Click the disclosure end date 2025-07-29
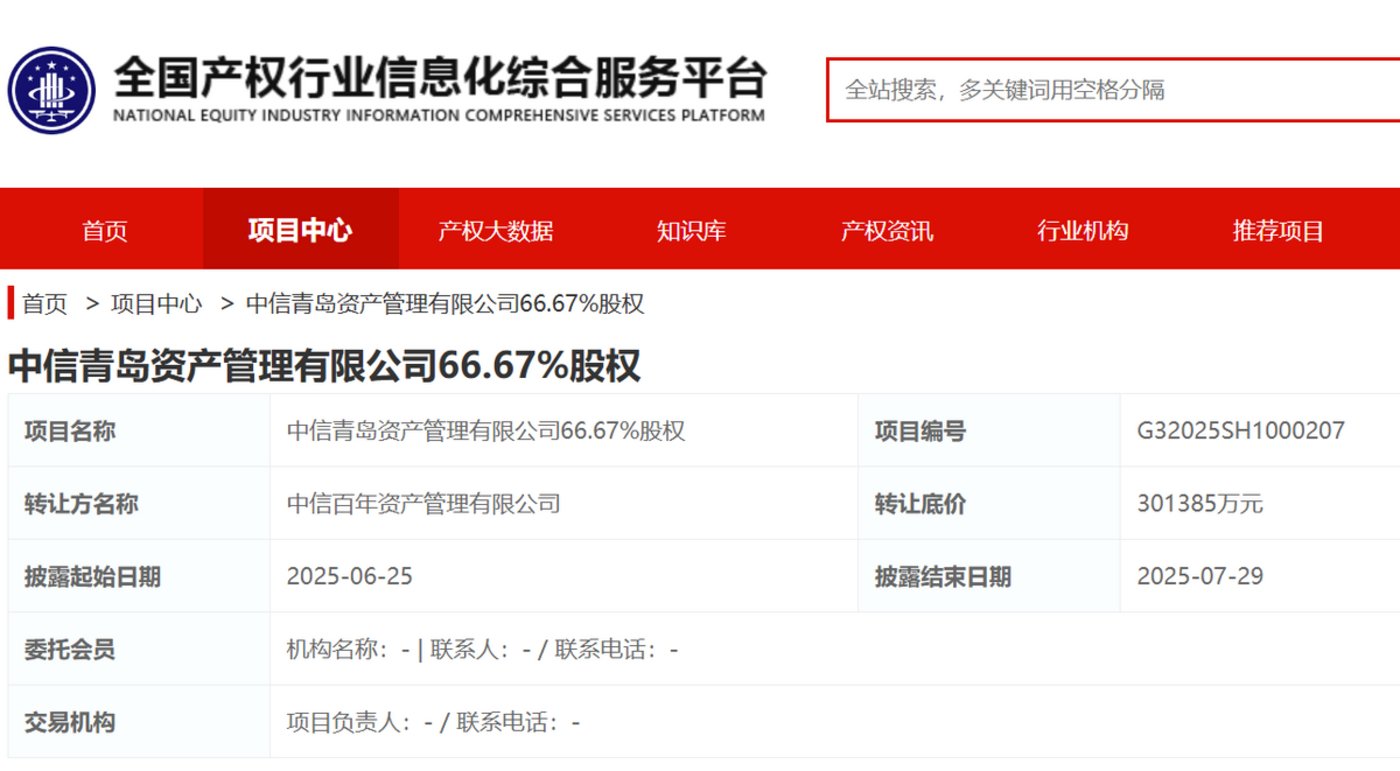The image size is (1400, 771). coord(1199,577)
